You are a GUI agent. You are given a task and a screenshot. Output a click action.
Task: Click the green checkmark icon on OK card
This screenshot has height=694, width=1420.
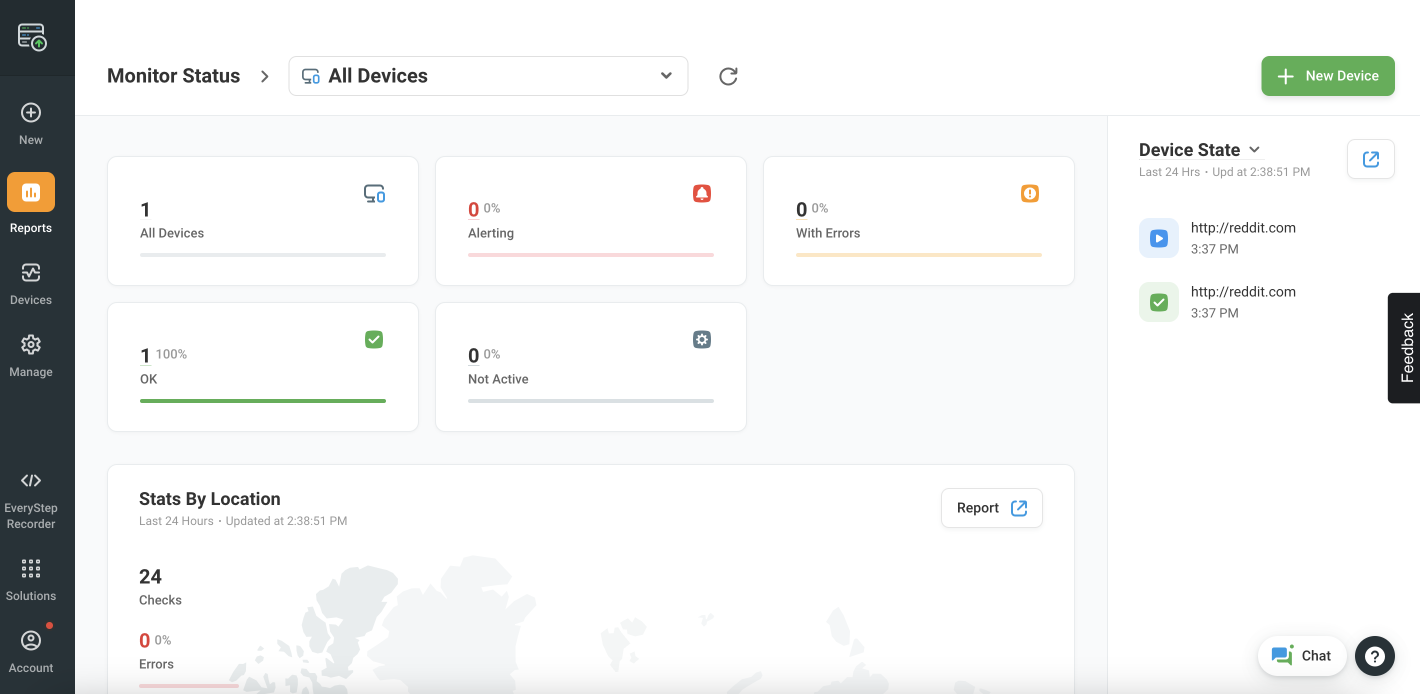(x=374, y=339)
